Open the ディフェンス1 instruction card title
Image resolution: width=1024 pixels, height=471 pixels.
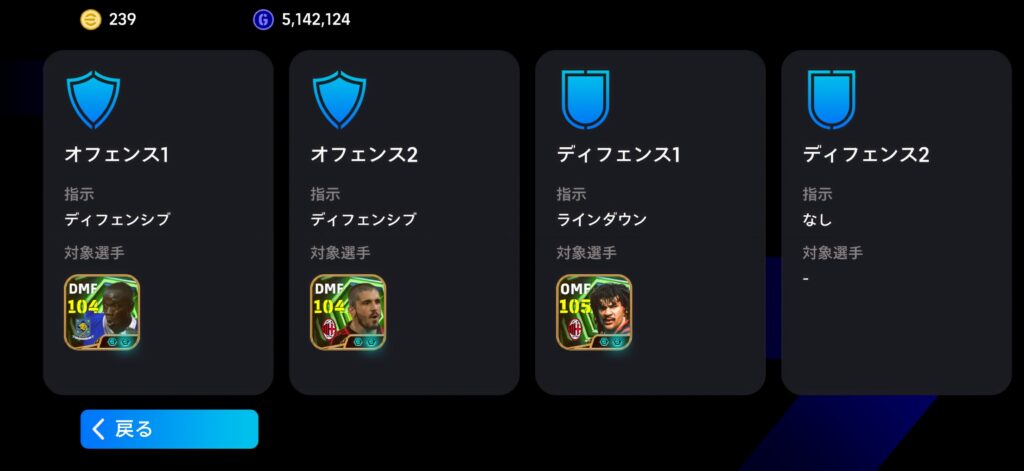(x=618, y=155)
